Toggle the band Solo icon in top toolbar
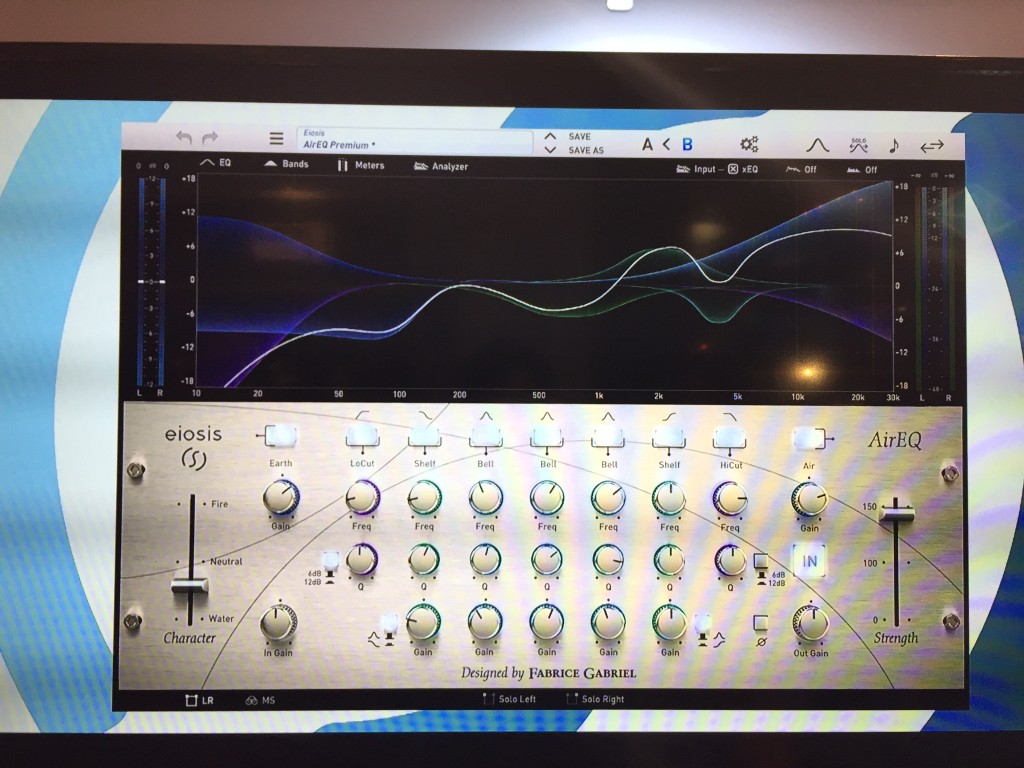Viewport: 1024px width, 768px height. pos(858,146)
